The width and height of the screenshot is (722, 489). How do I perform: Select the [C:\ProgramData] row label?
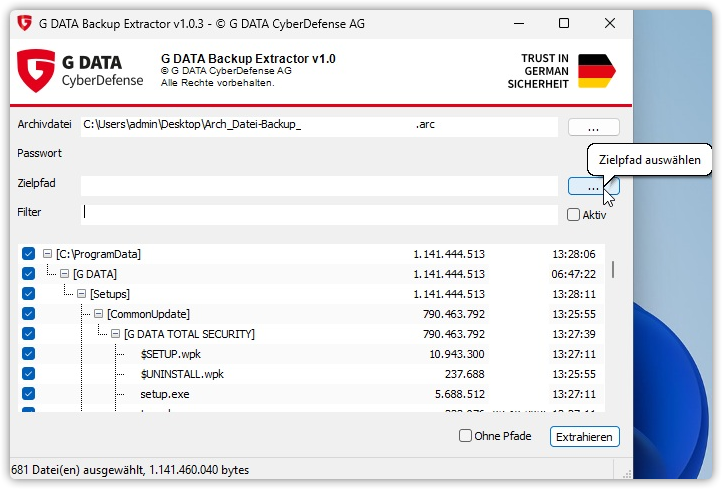pyautogui.click(x=98, y=254)
